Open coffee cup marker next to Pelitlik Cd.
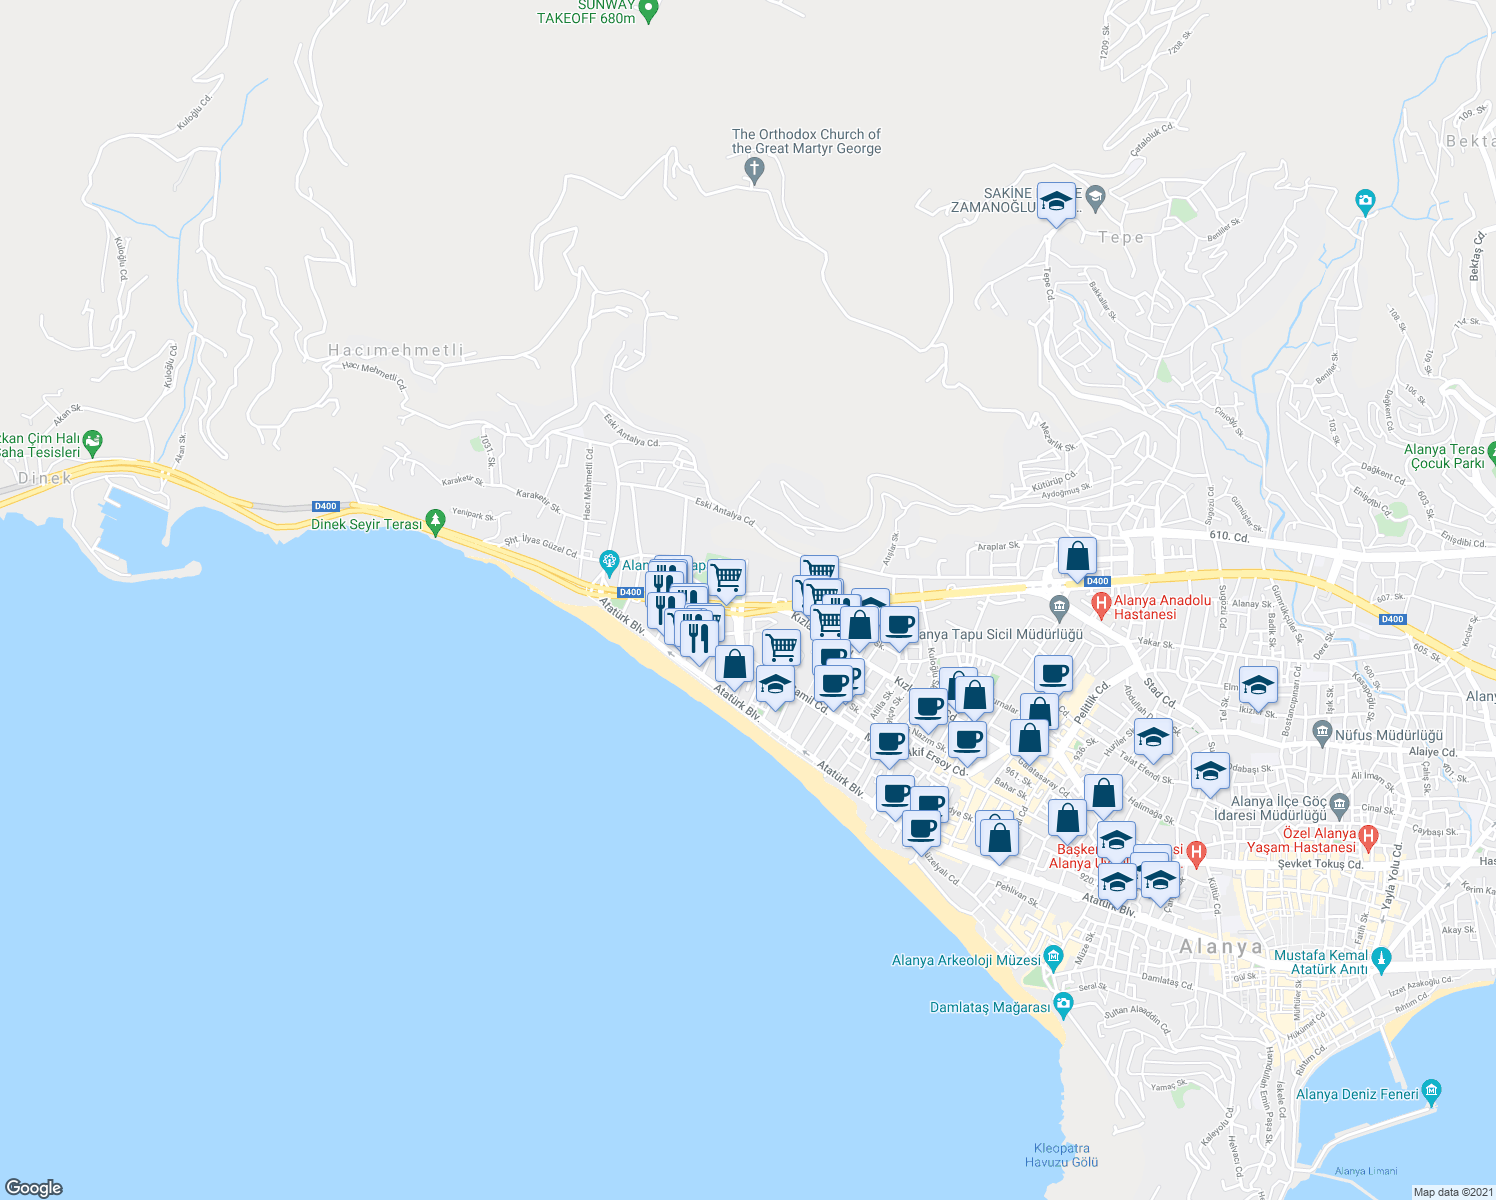The height and width of the screenshot is (1200, 1496). pyautogui.click(x=1053, y=673)
